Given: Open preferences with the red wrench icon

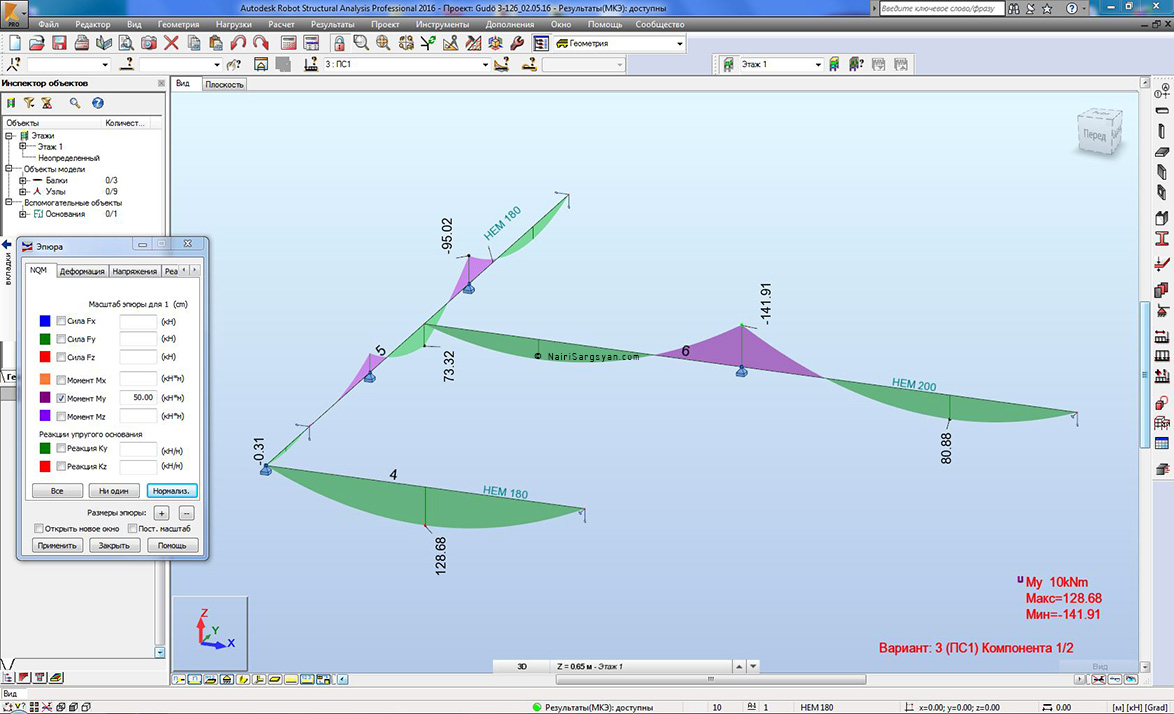Looking at the screenshot, I should pos(517,43).
